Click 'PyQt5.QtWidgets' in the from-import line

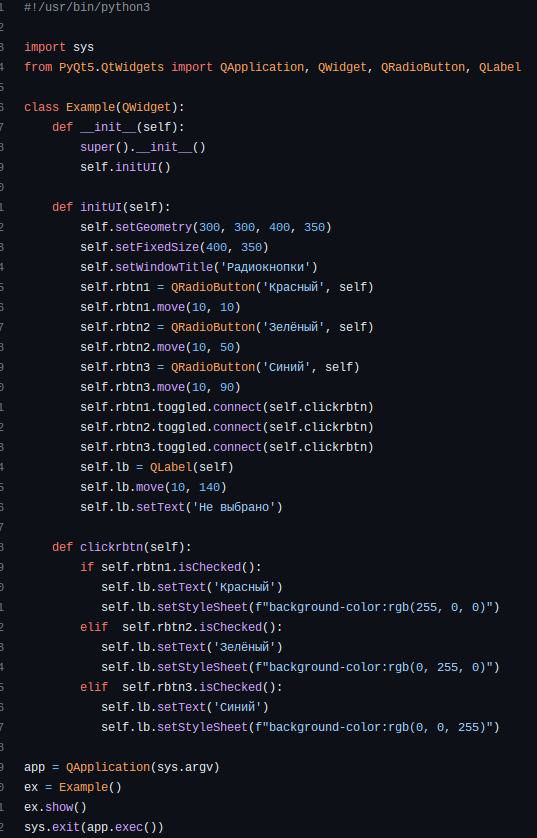112,67
